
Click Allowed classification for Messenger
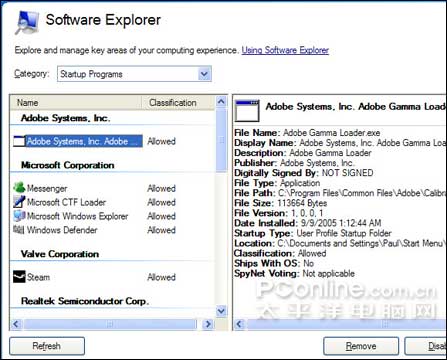[161, 188]
